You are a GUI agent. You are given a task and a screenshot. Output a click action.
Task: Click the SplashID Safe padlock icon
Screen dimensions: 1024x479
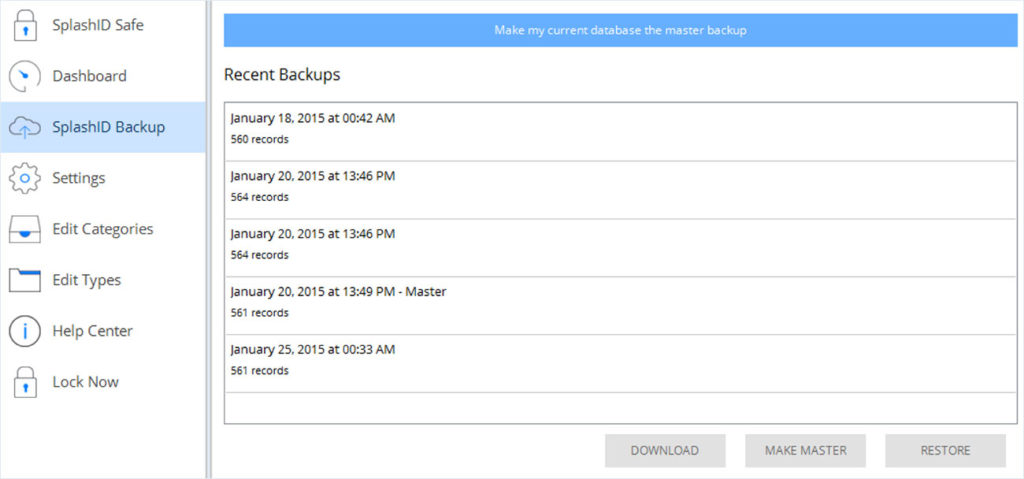click(x=25, y=26)
